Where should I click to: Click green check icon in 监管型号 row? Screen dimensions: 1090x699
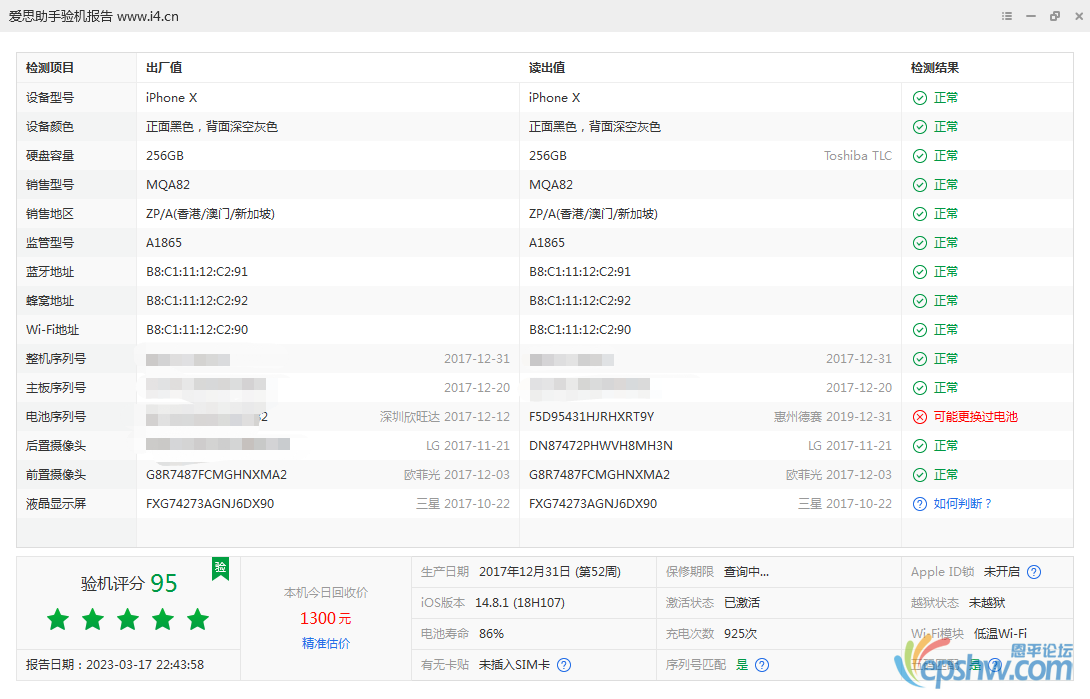pos(920,243)
